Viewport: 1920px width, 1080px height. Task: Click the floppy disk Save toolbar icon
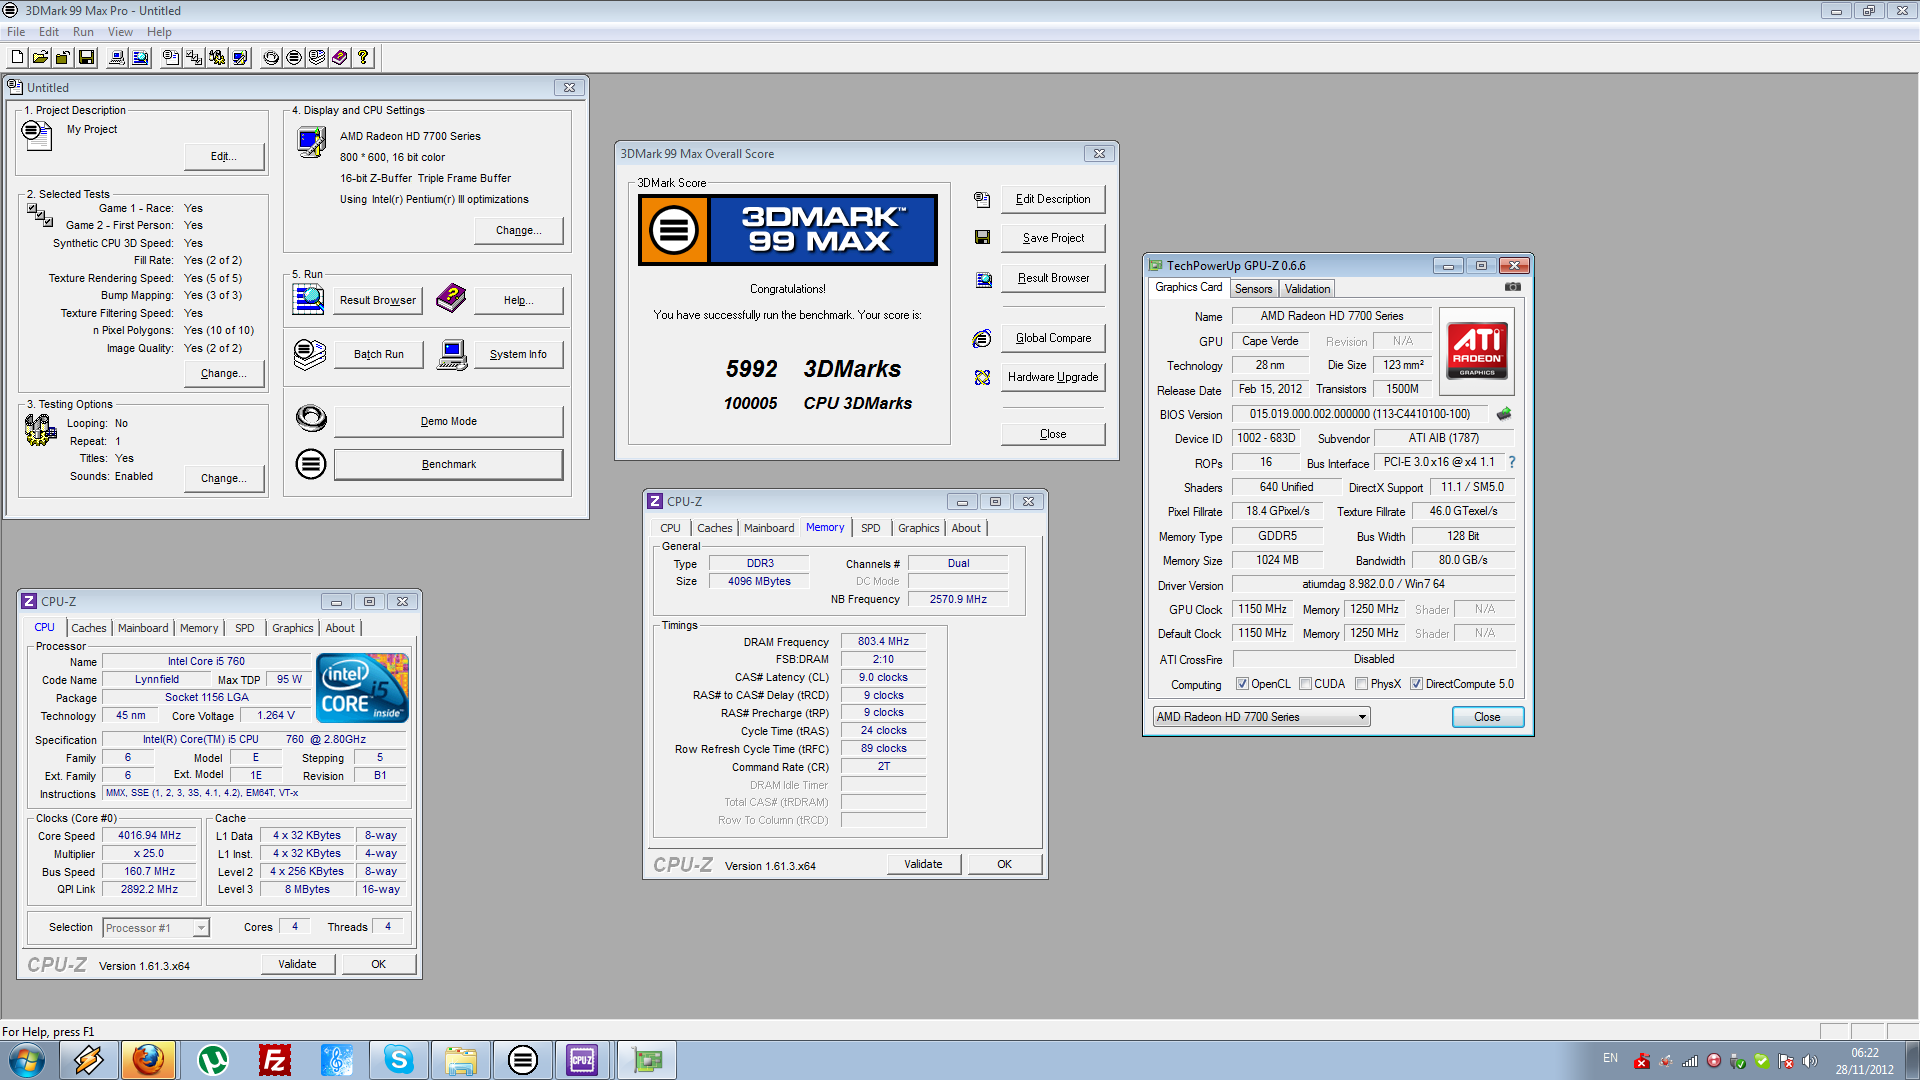coord(86,57)
